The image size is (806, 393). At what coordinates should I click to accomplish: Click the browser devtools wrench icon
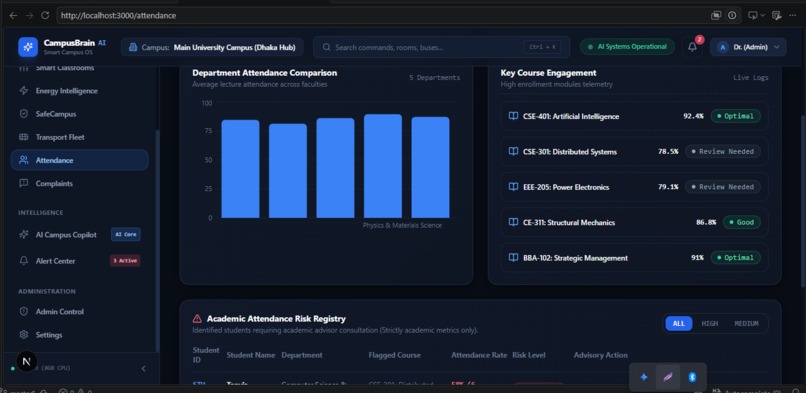[777, 15]
